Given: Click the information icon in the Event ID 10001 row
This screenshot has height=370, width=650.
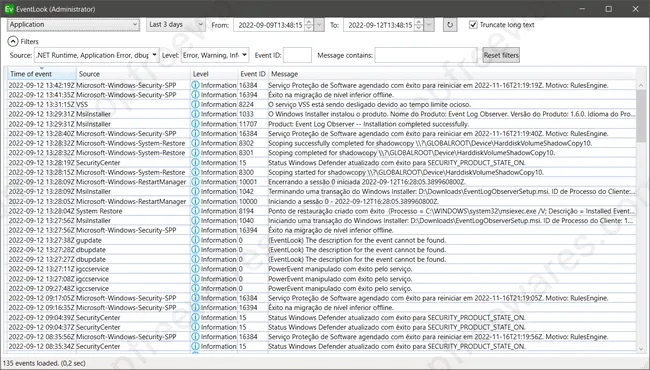Looking at the screenshot, I should (x=195, y=181).
